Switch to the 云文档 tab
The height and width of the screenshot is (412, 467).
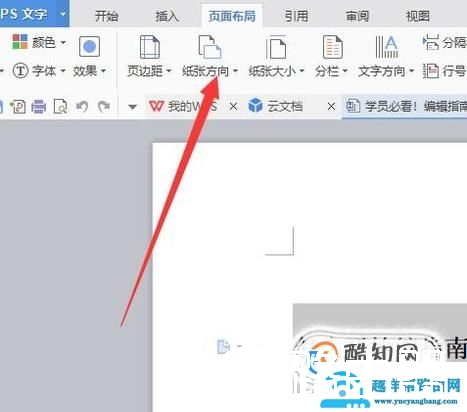[x=276, y=106]
